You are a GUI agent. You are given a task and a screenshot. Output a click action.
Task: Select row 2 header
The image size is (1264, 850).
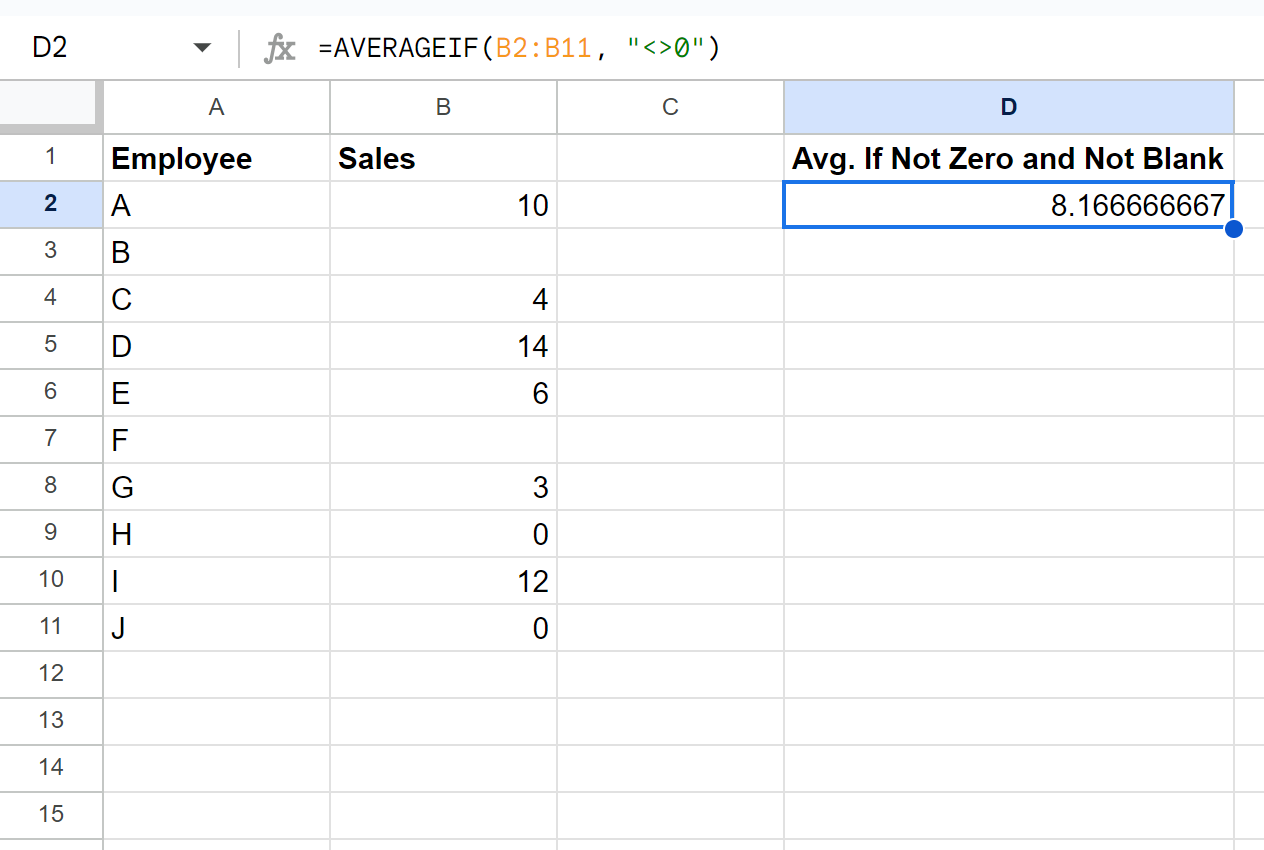pos(51,204)
